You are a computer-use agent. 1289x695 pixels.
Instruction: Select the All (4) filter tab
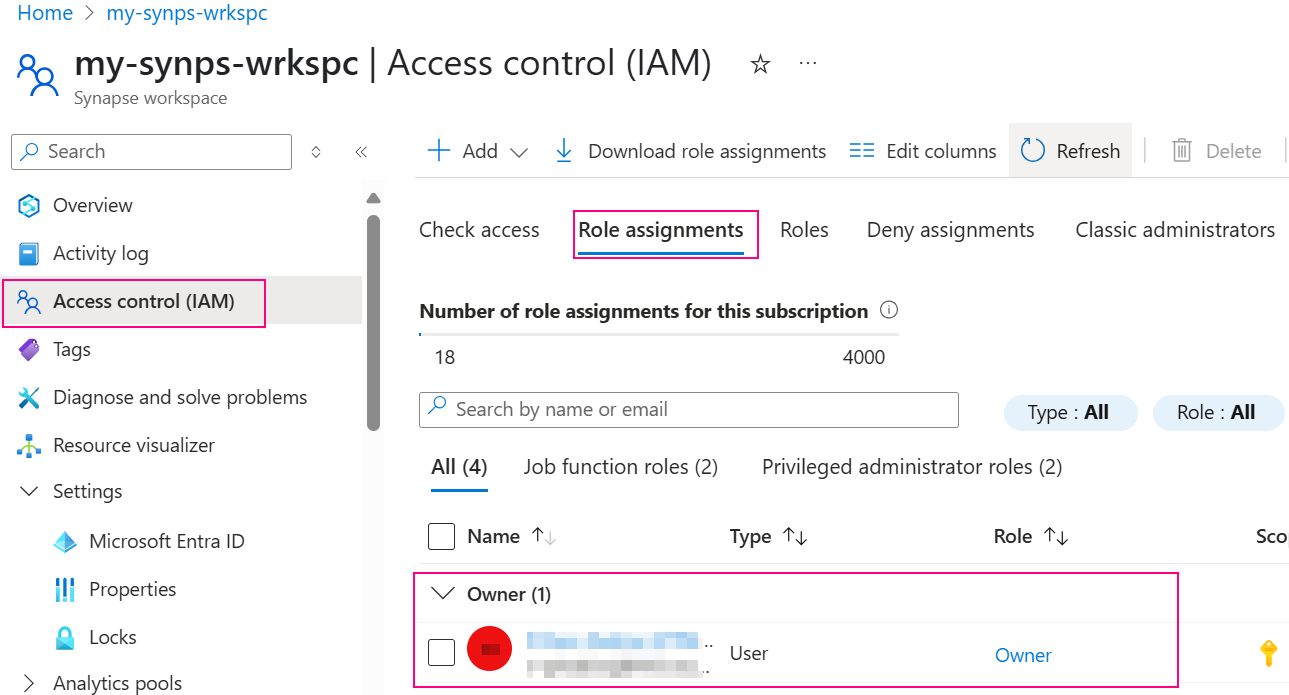[459, 467]
